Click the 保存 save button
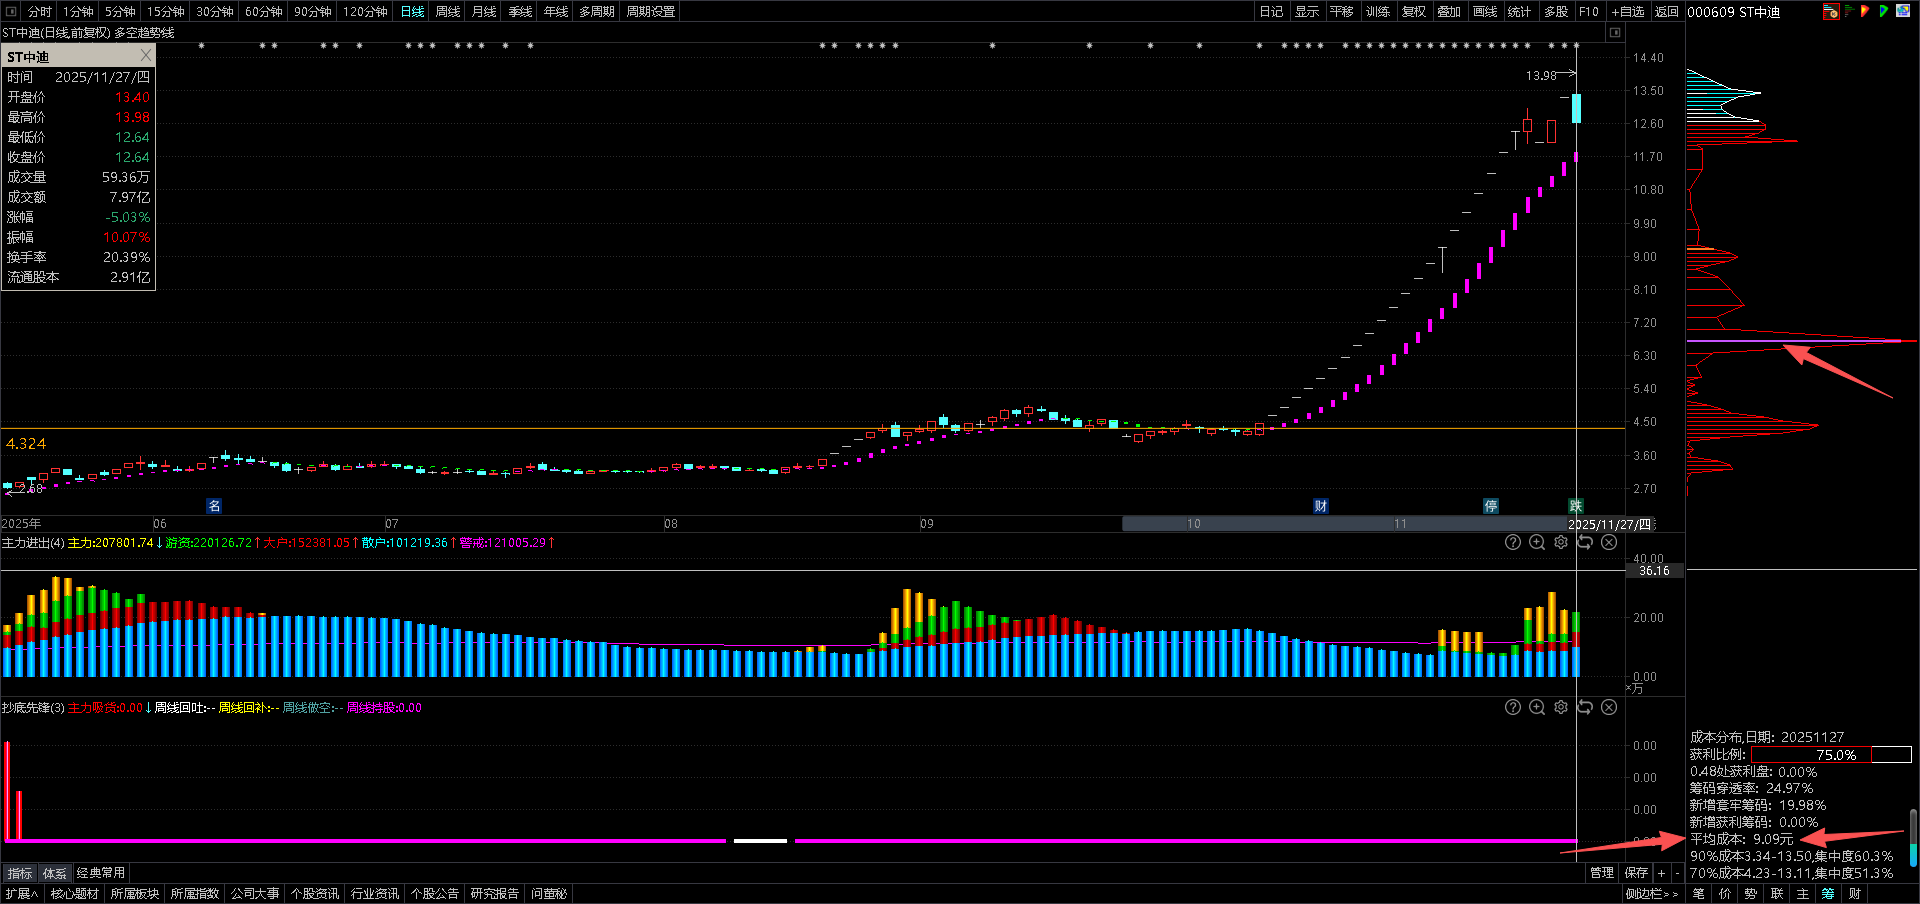 click(x=1636, y=873)
